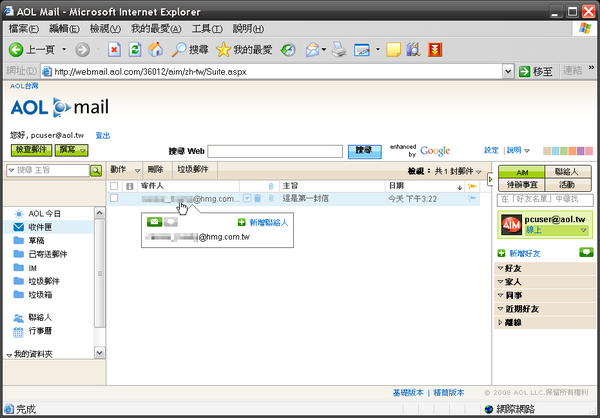Collapse the 家人 buddy group
Screen dimensions: 600x418
pyautogui.click(x=500, y=282)
